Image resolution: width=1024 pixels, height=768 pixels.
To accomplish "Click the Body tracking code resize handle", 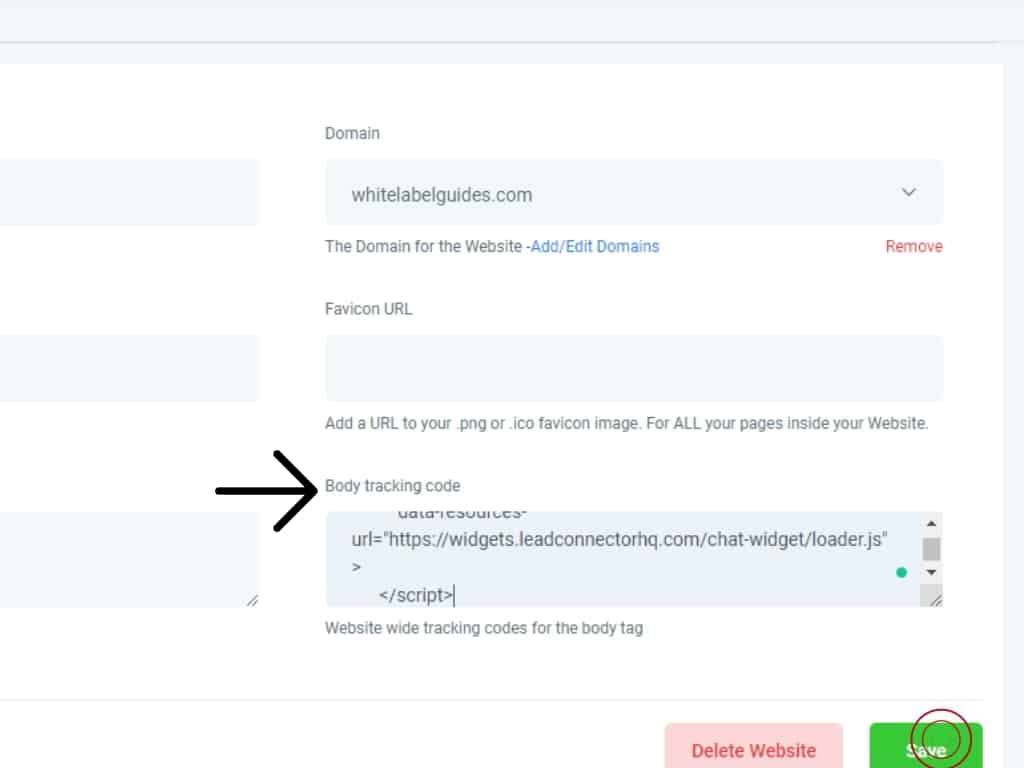I will point(934,598).
